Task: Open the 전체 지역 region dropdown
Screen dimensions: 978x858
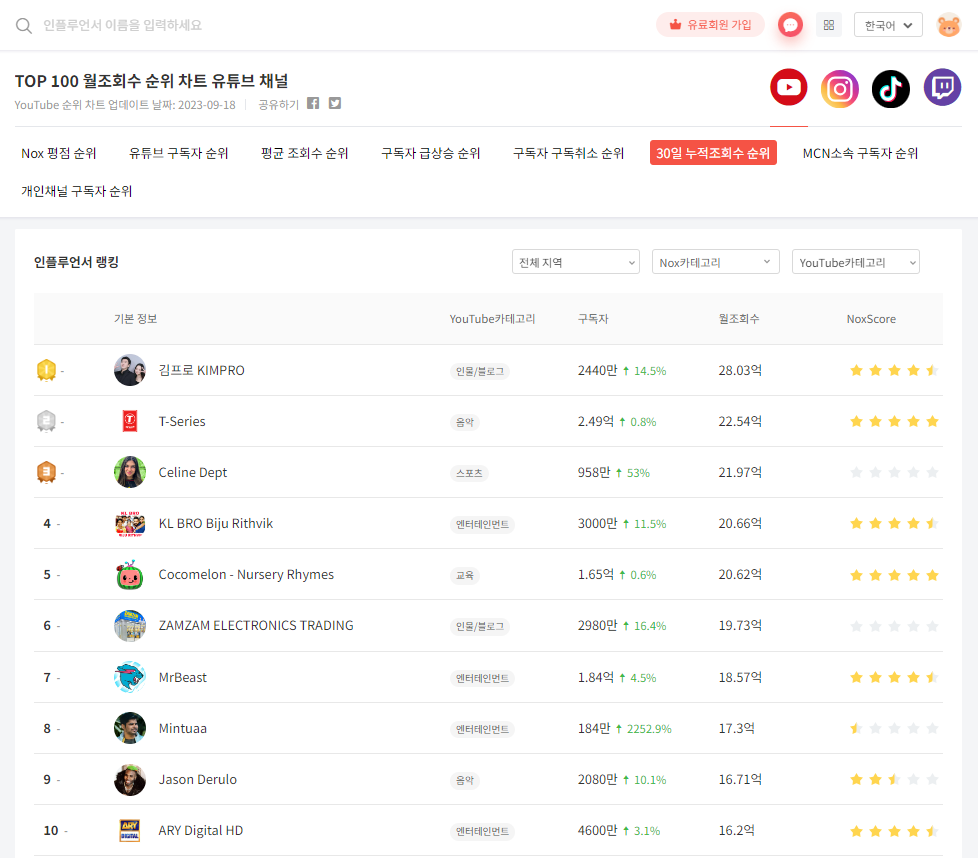Action: [576, 262]
